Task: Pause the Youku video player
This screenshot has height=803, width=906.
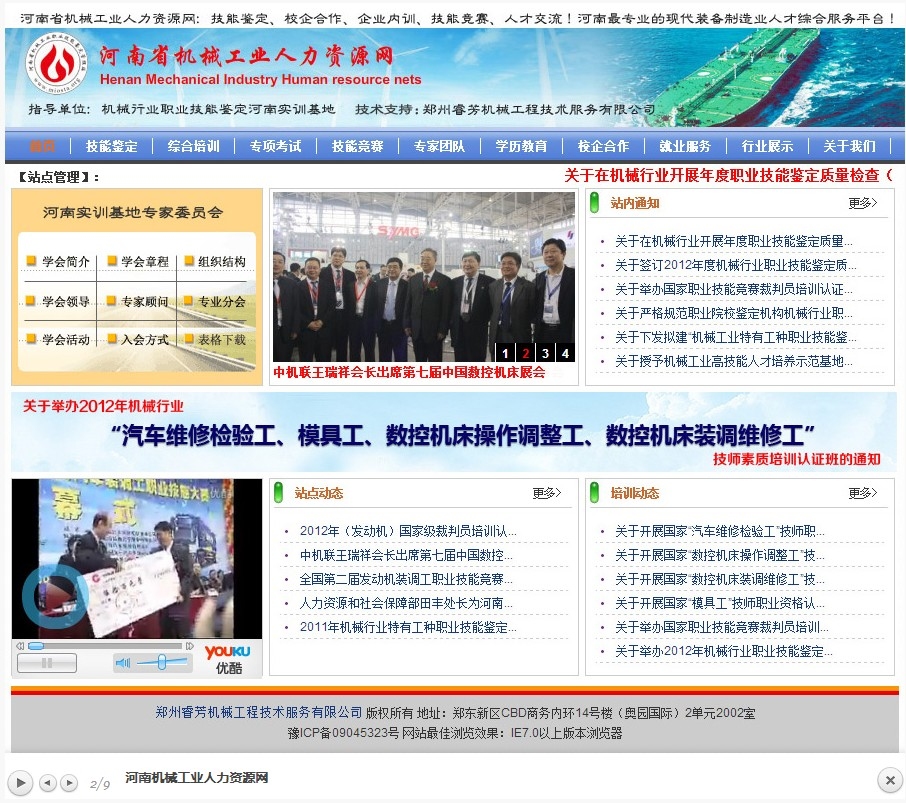Action: click(x=47, y=663)
